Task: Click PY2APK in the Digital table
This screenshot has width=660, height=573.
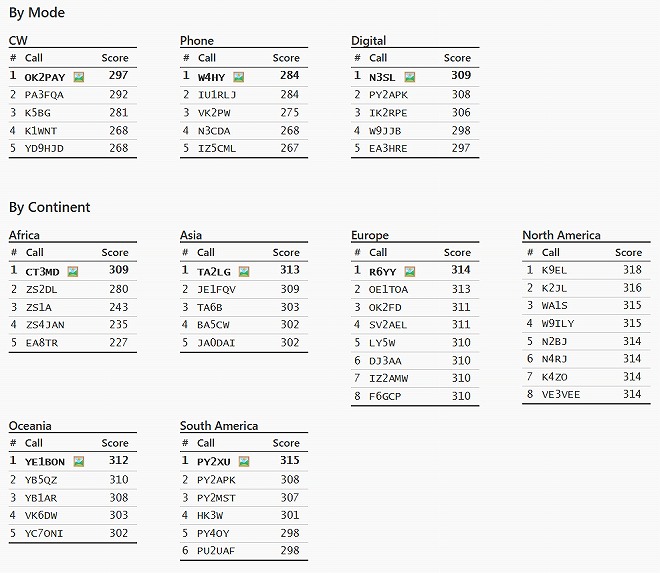Action: (389, 95)
